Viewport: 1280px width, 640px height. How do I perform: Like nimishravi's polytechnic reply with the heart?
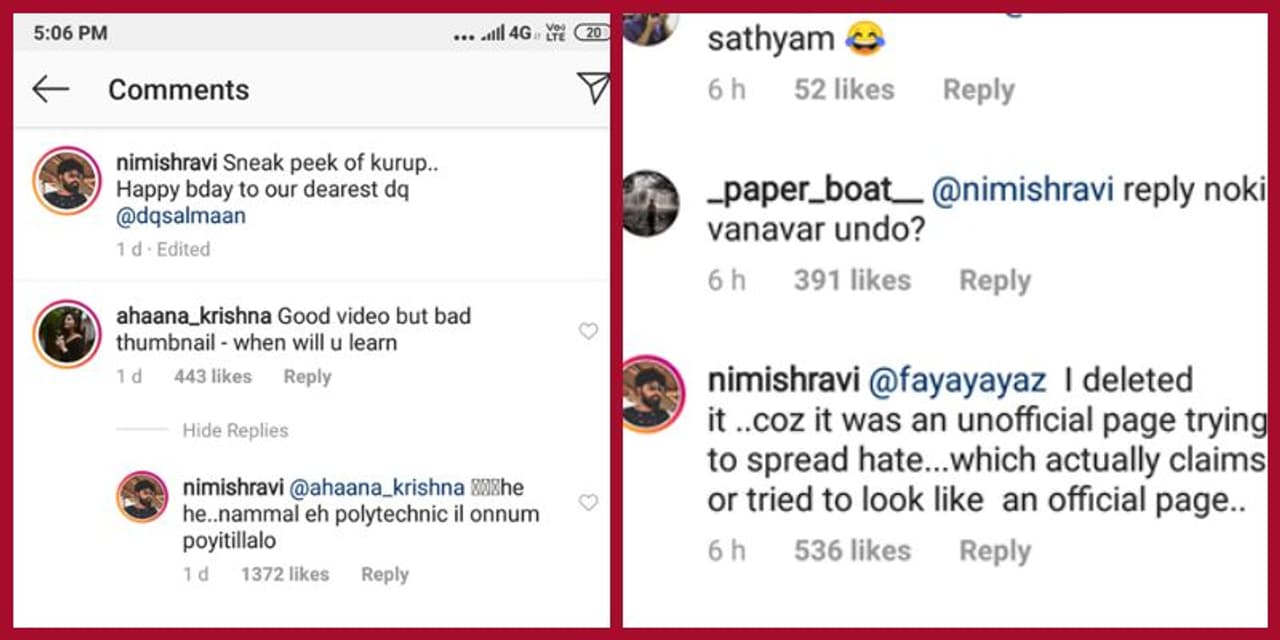click(x=588, y=502)
